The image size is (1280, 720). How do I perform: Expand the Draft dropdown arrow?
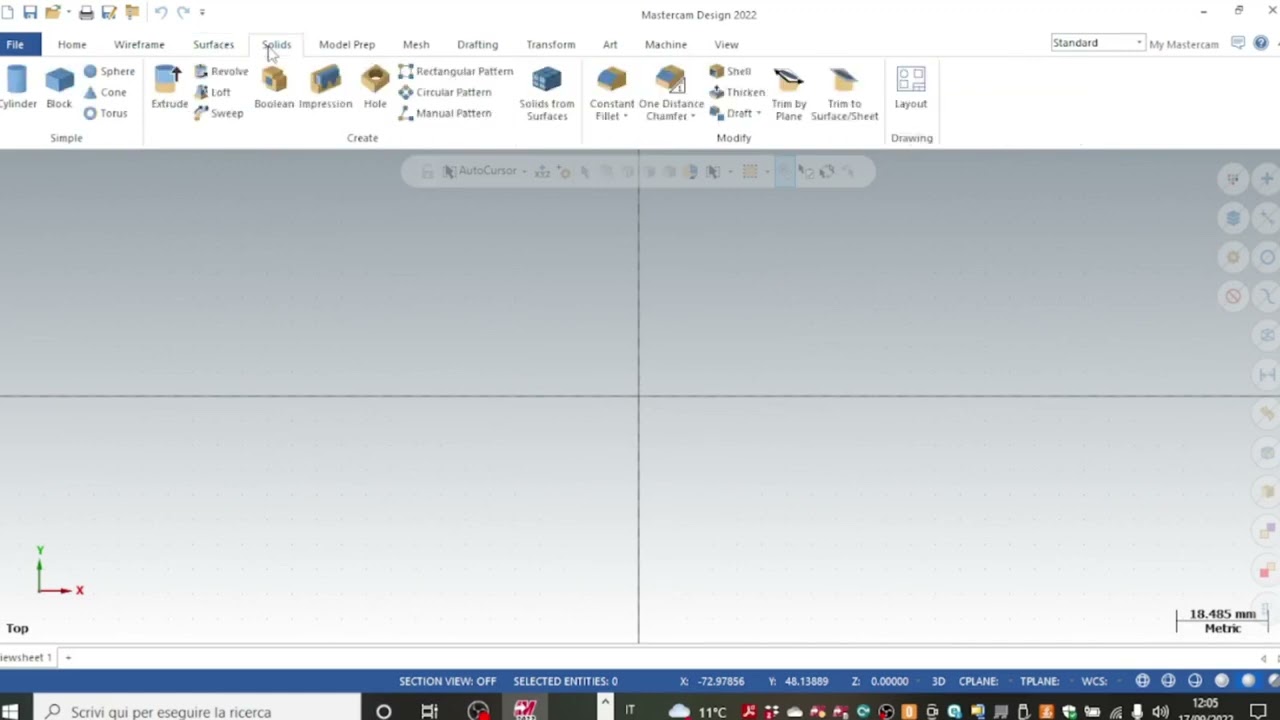point(758,113)
